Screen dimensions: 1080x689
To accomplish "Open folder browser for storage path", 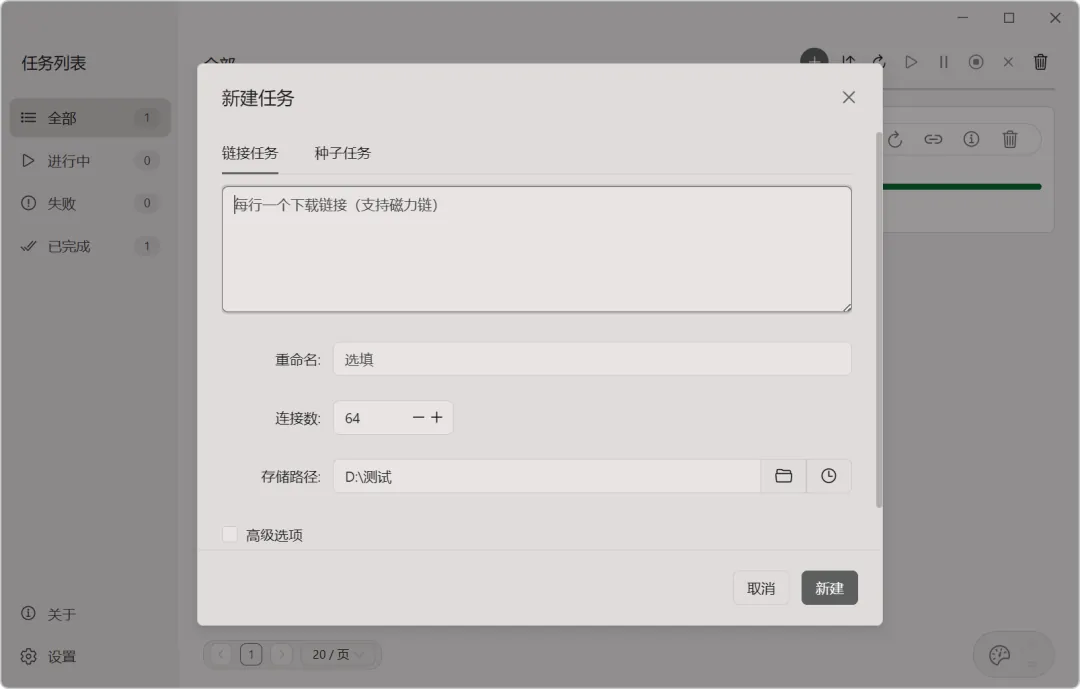I will coord(783,476).
